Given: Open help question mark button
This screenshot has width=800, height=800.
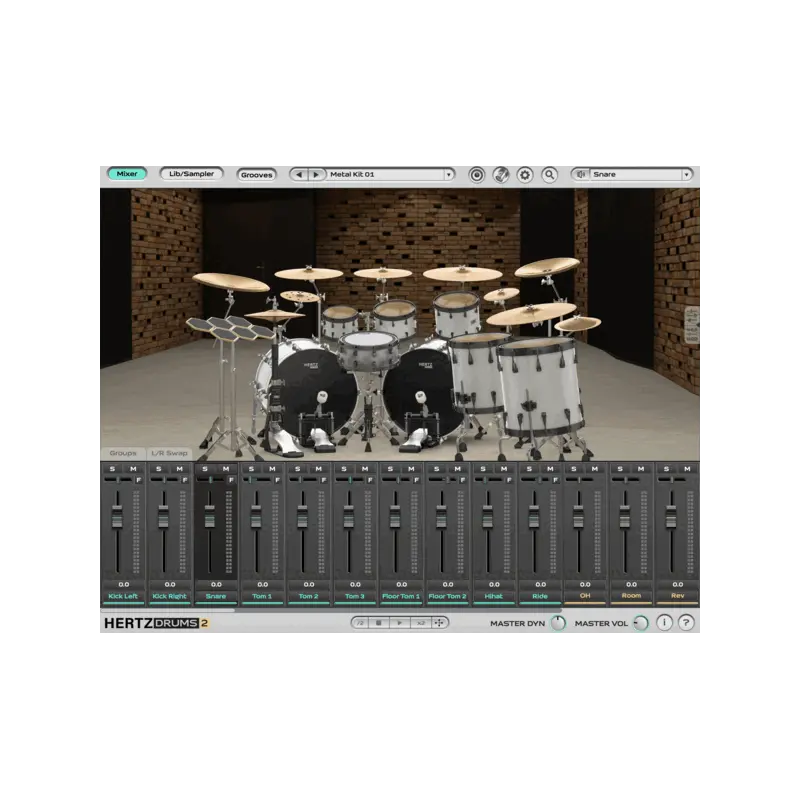Looking at the screenshot, I should pyautogui.click(x=686, y=622).
